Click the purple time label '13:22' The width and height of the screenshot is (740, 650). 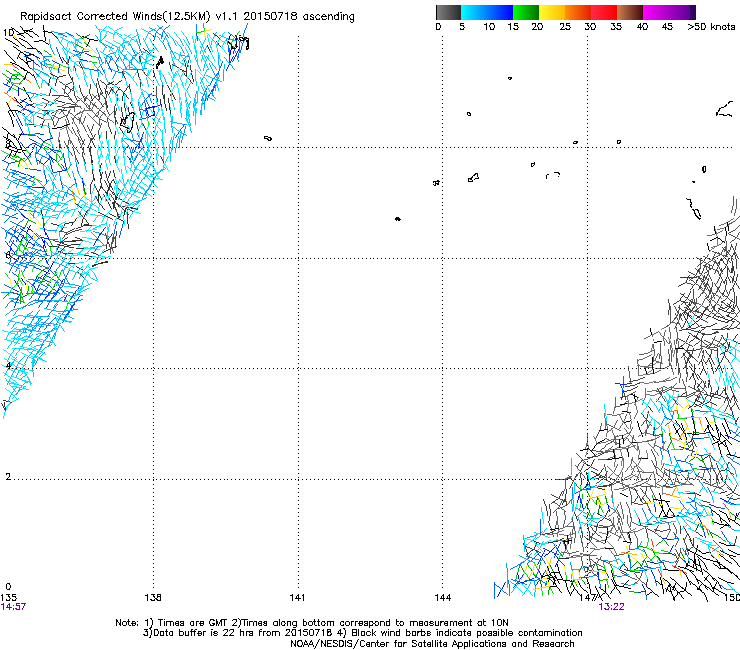611,607
